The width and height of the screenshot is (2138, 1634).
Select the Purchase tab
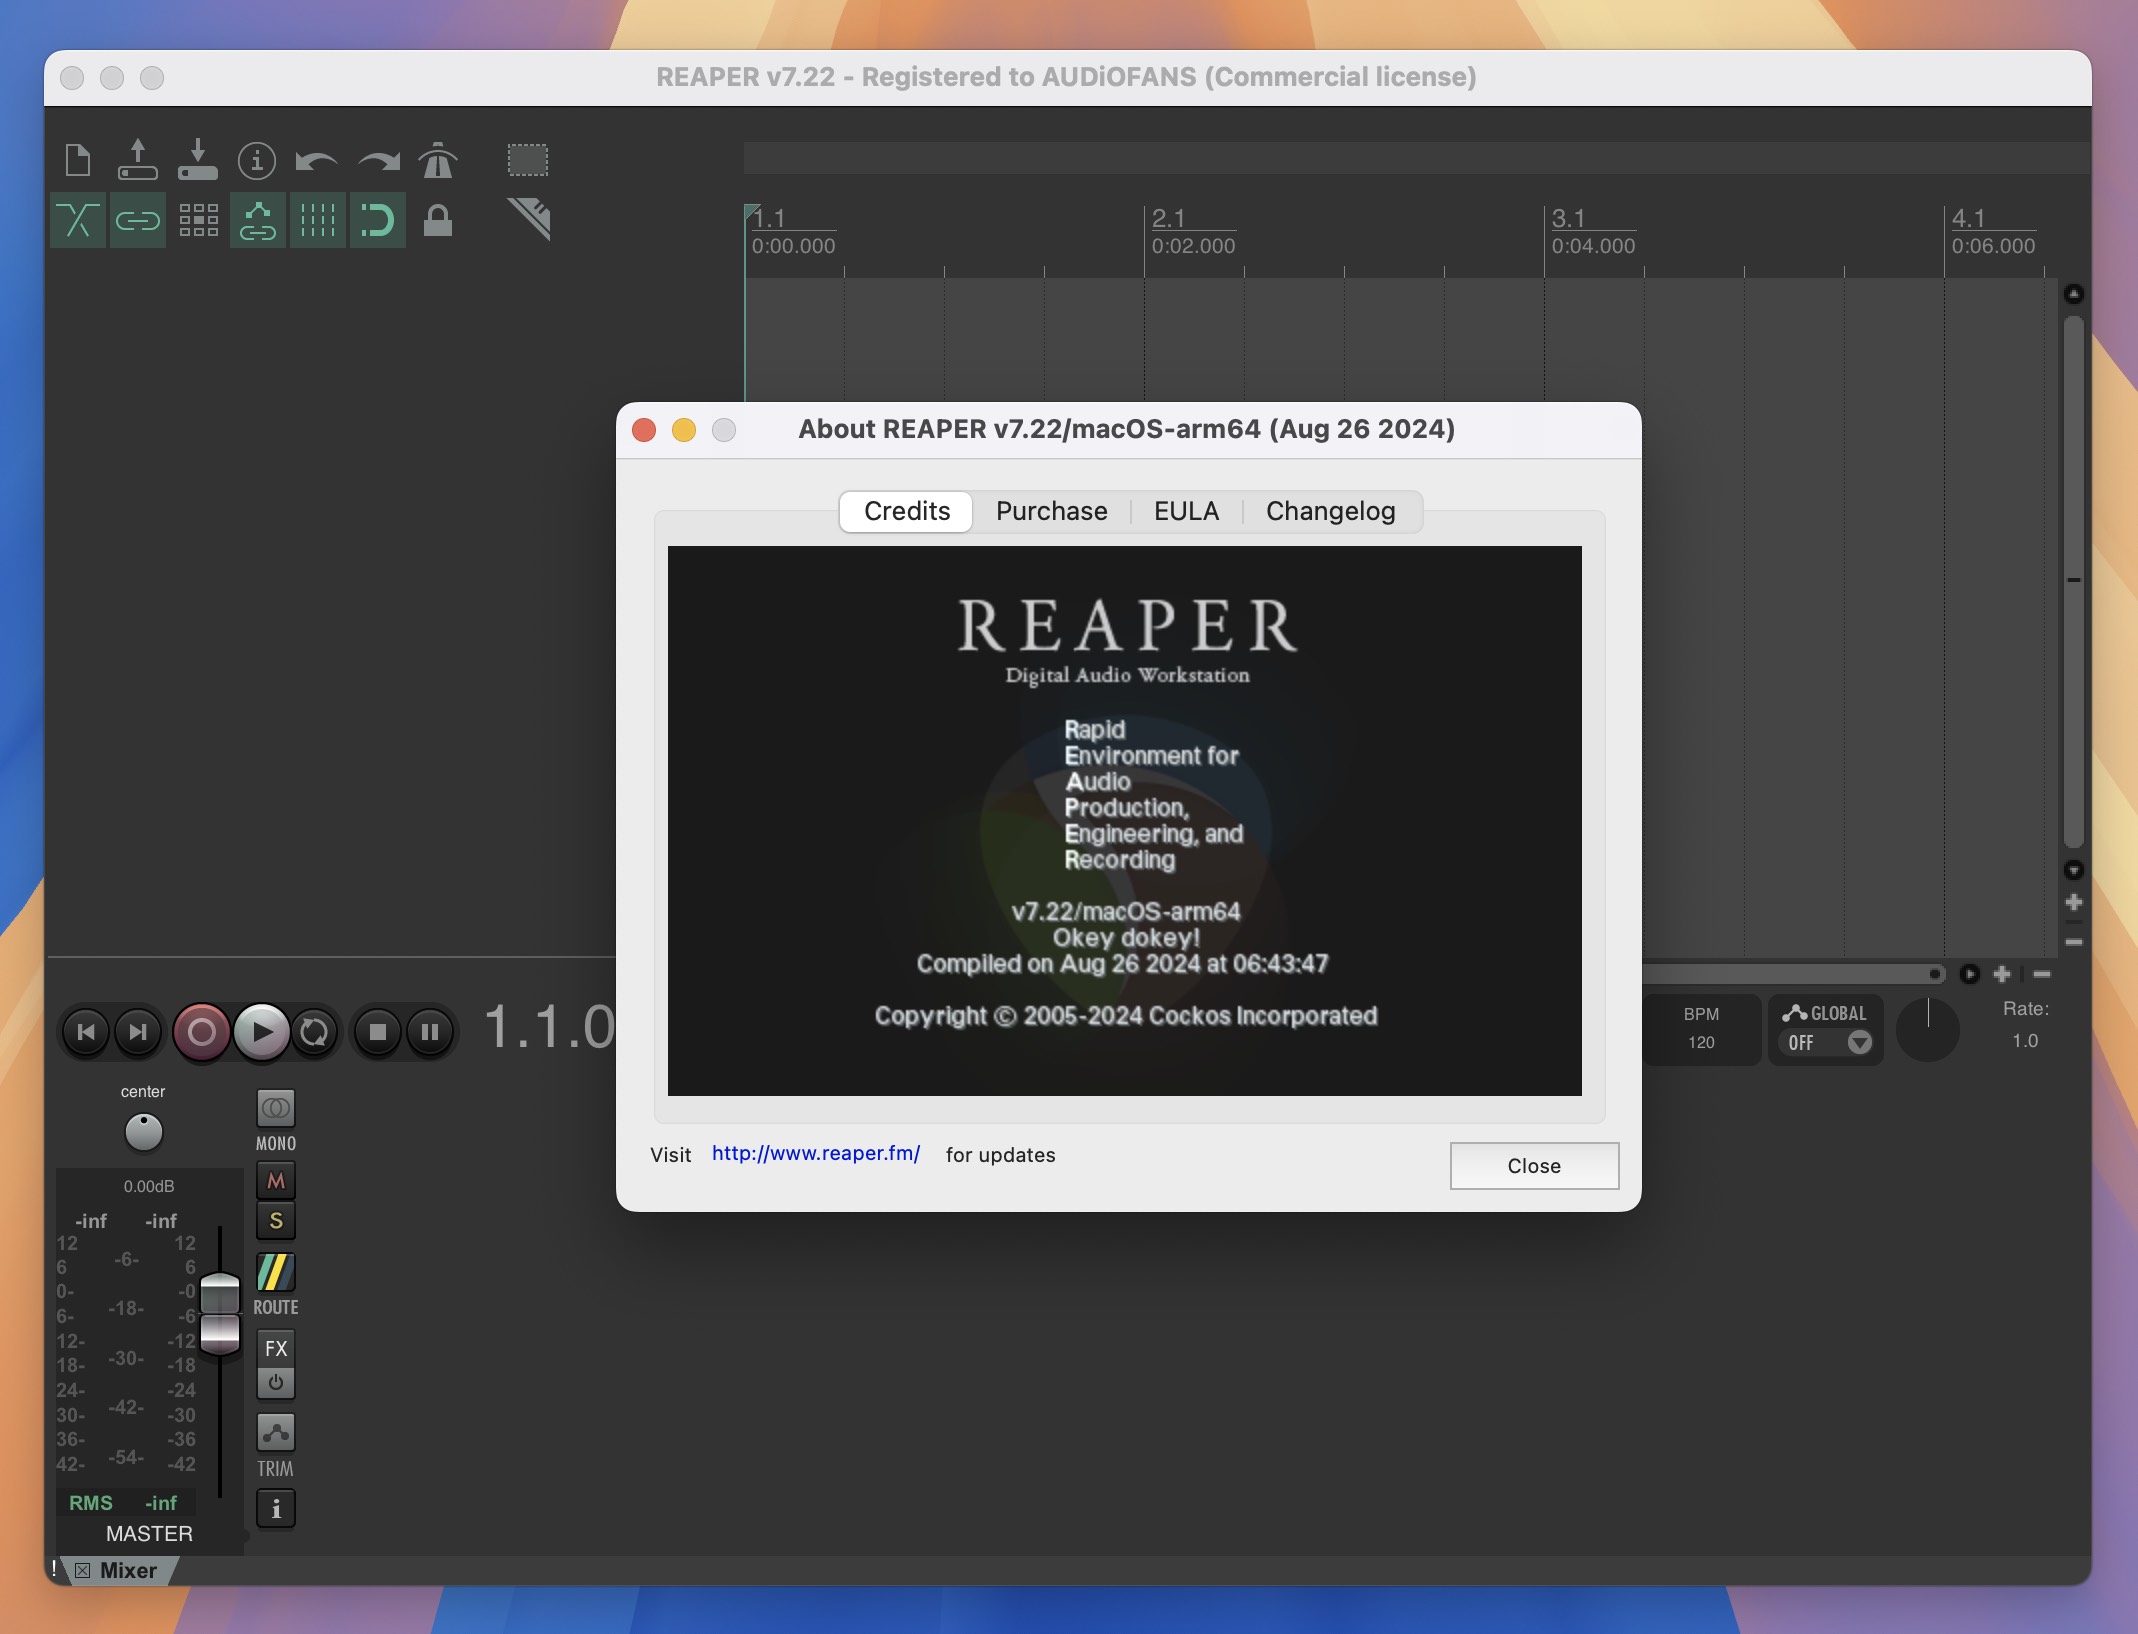pos(1052,511)
